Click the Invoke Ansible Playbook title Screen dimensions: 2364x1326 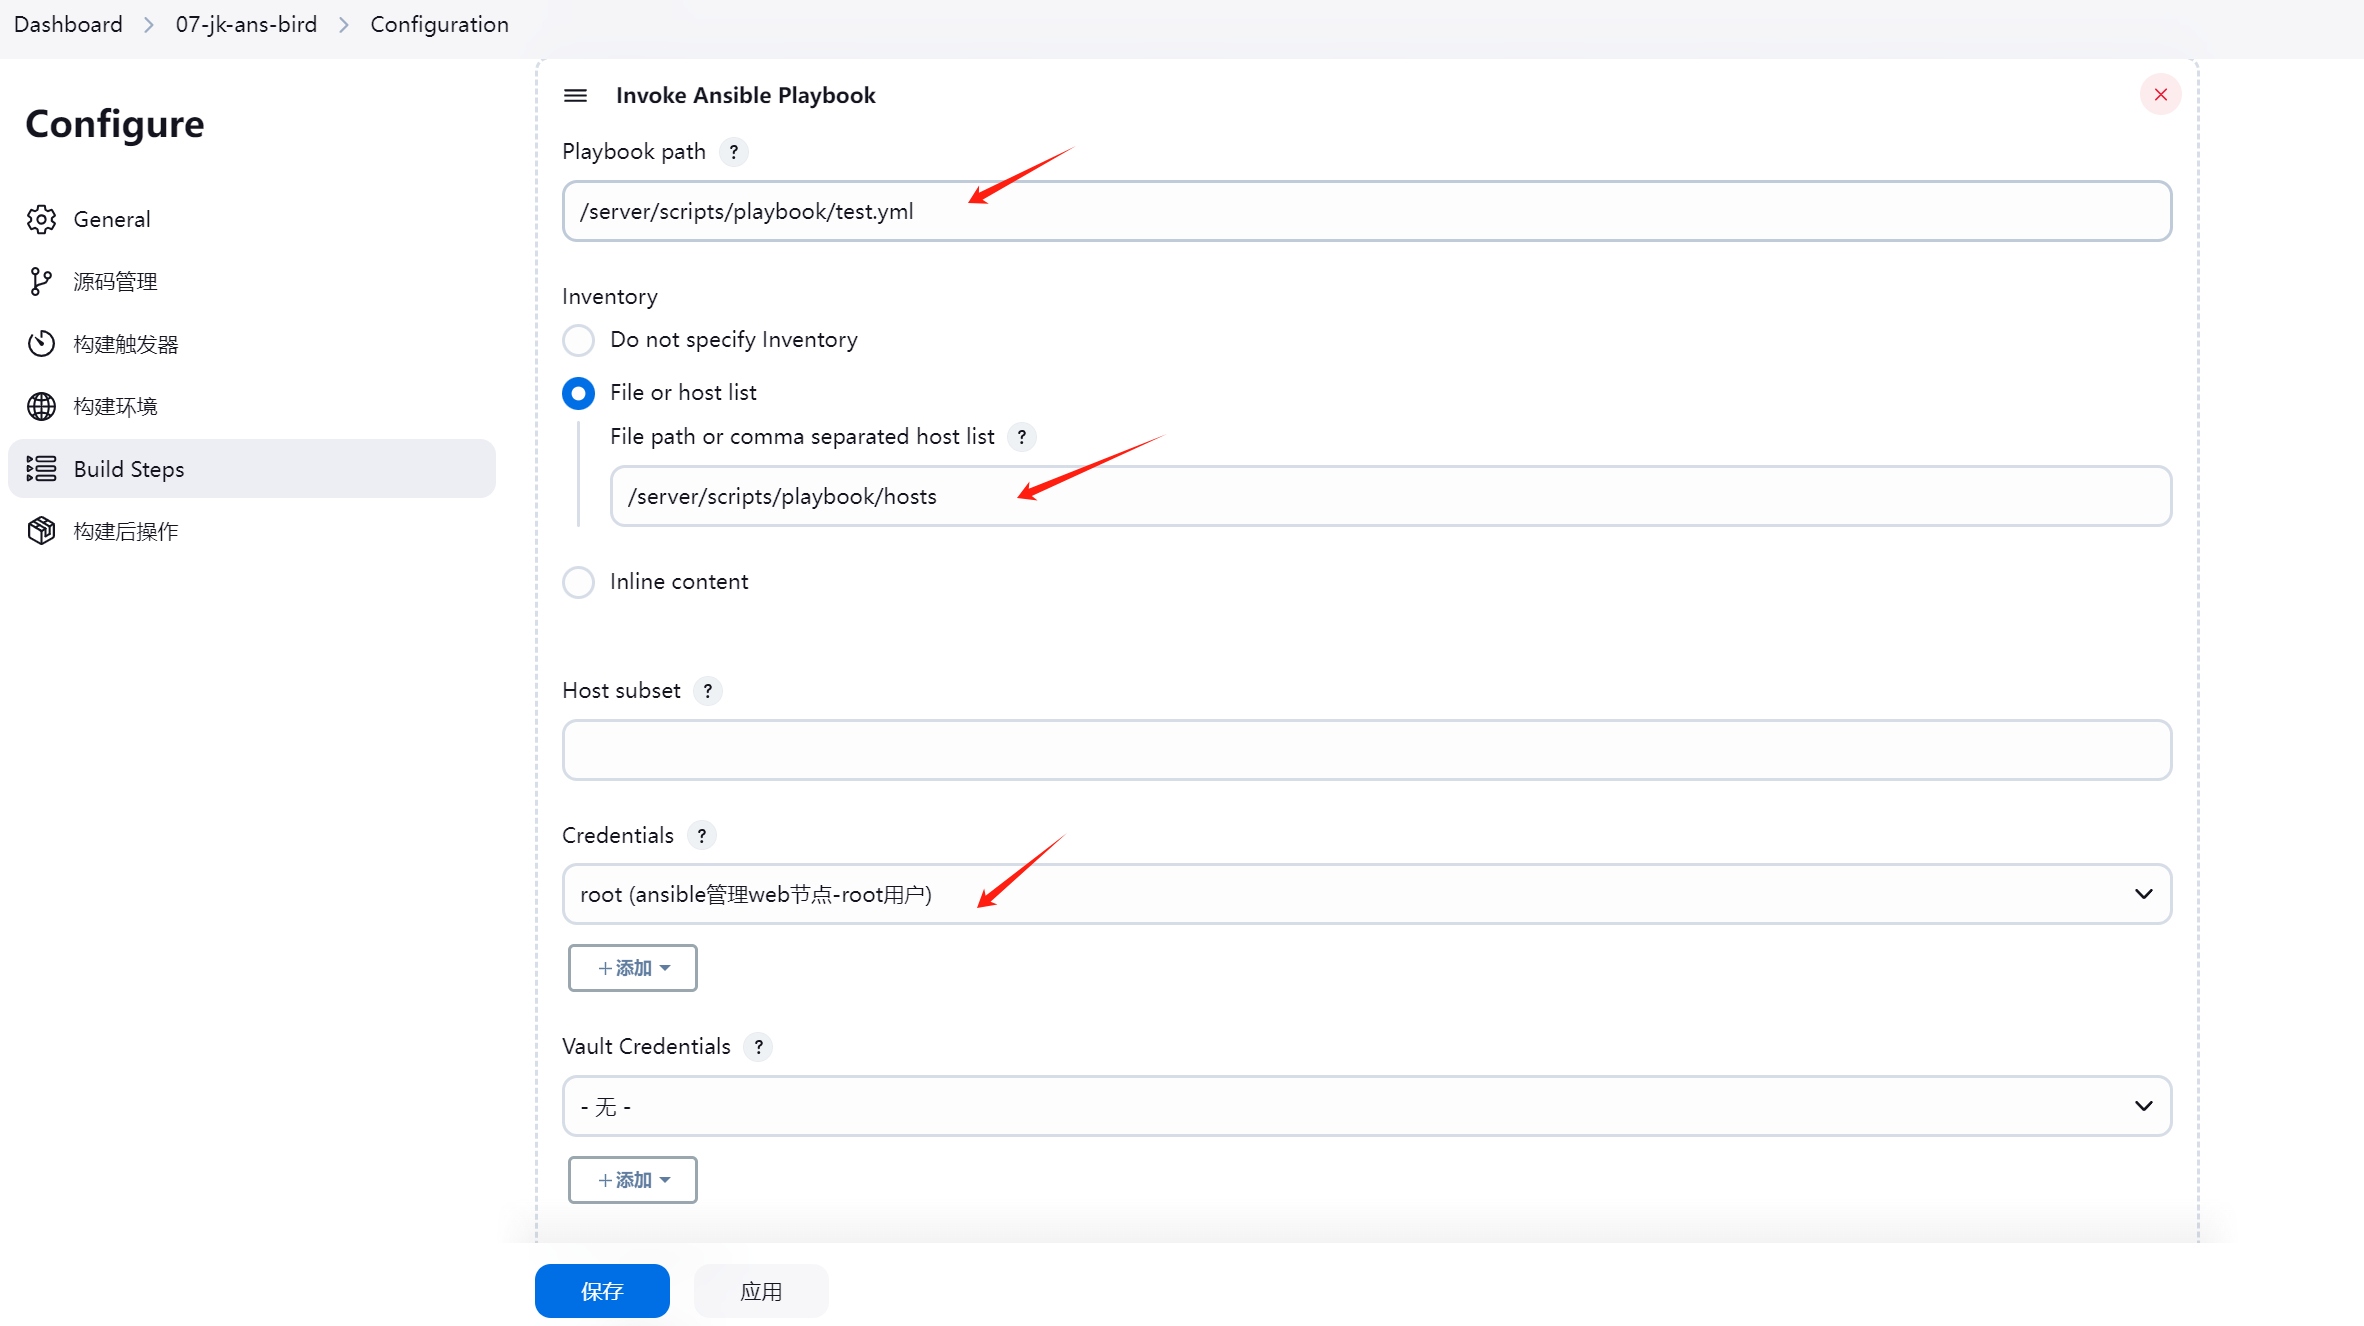(x=745, y=95)
